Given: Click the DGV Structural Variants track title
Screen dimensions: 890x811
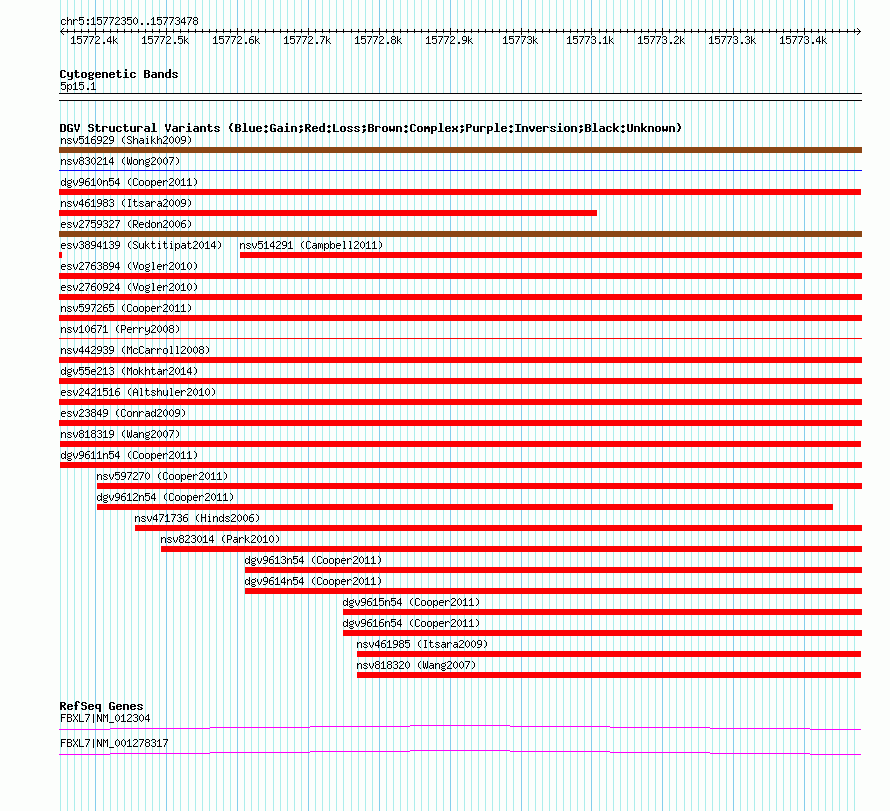Looking at the screenshot, I should coord(371,128).
